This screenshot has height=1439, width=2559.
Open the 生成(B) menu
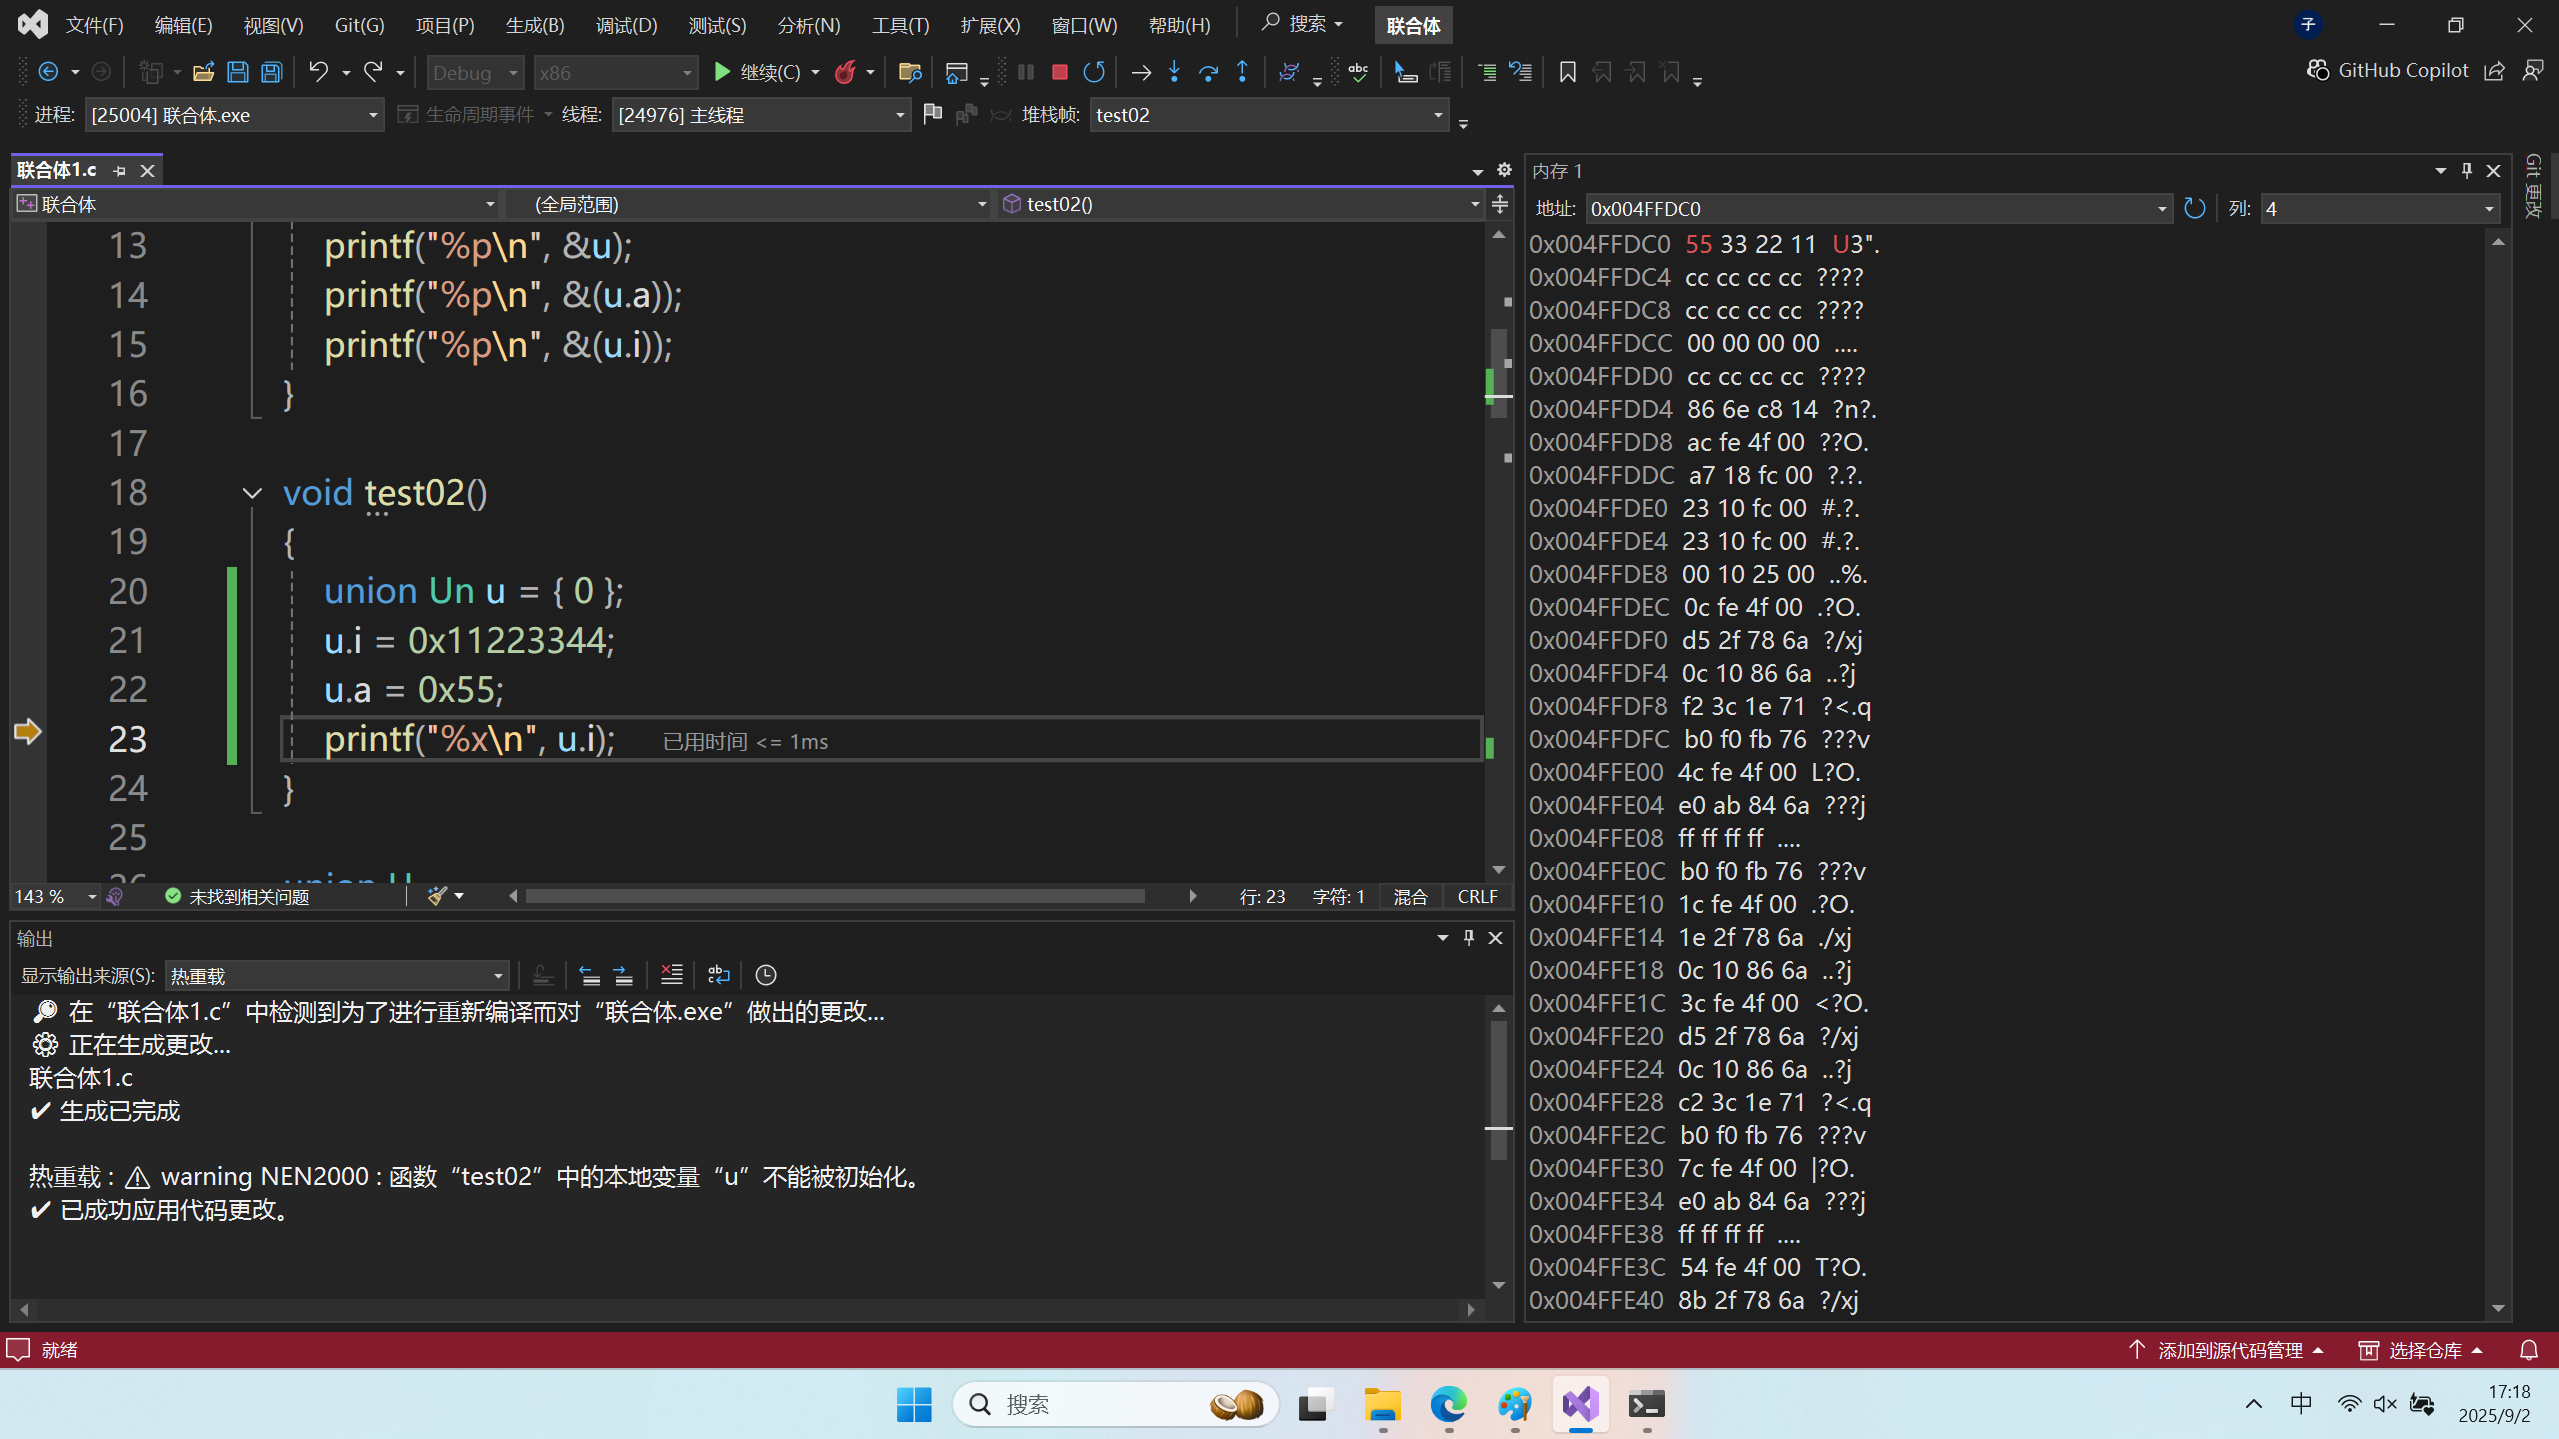[x=535, y=25]
